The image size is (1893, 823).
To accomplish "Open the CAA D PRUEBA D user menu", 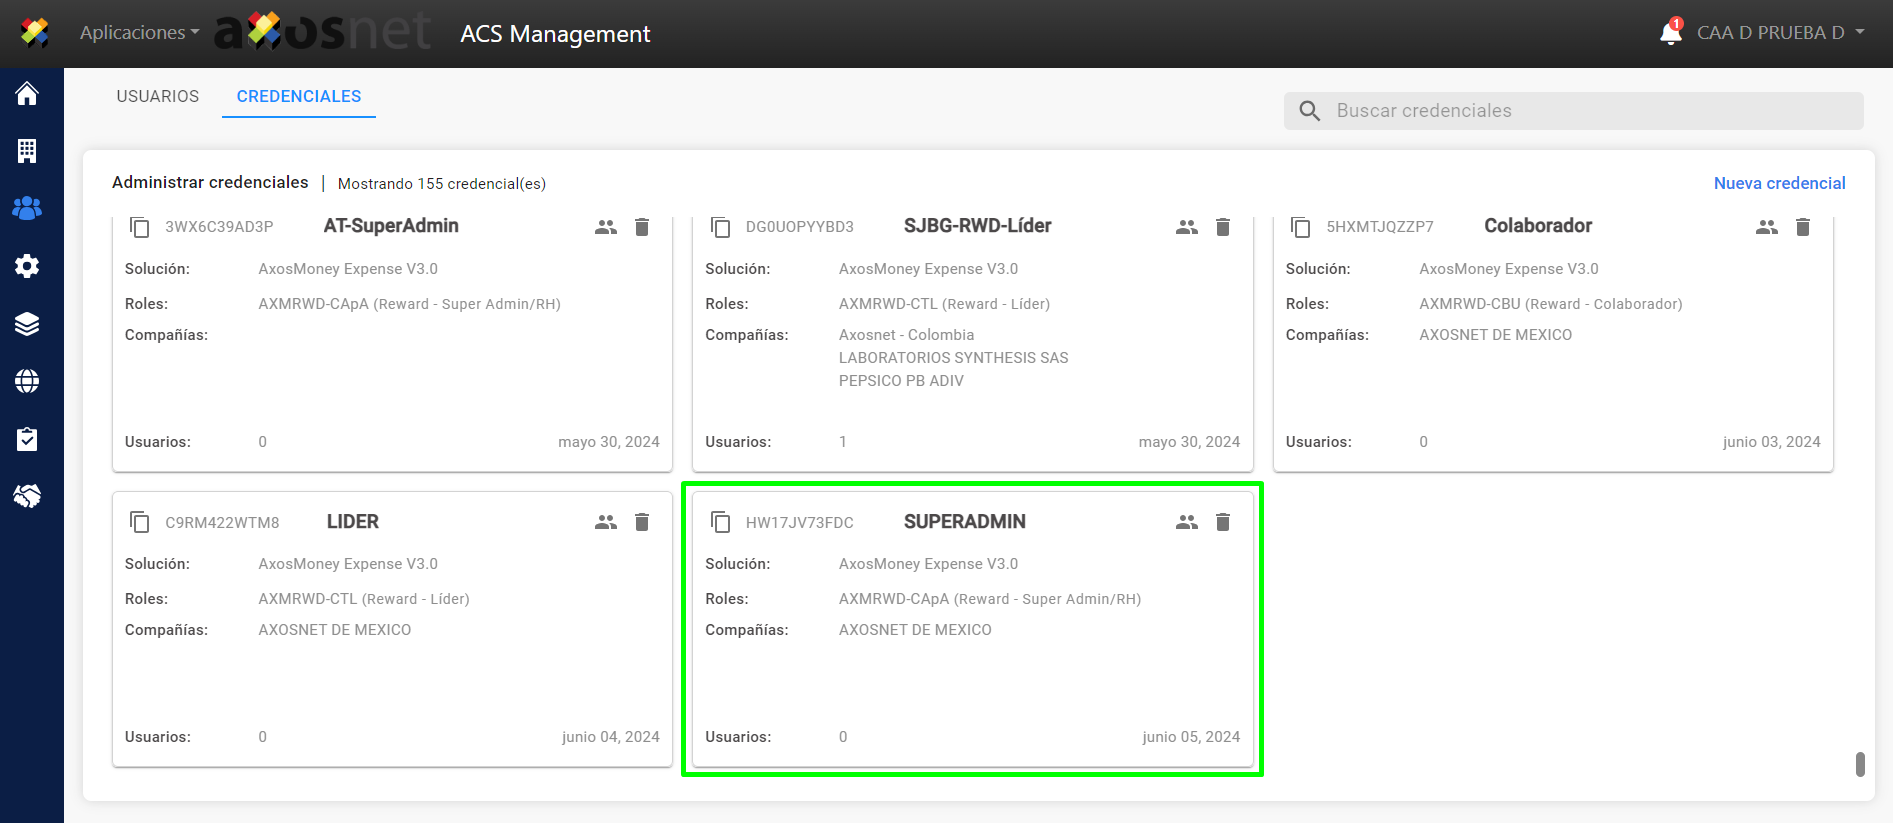I will pos(1780,33).
